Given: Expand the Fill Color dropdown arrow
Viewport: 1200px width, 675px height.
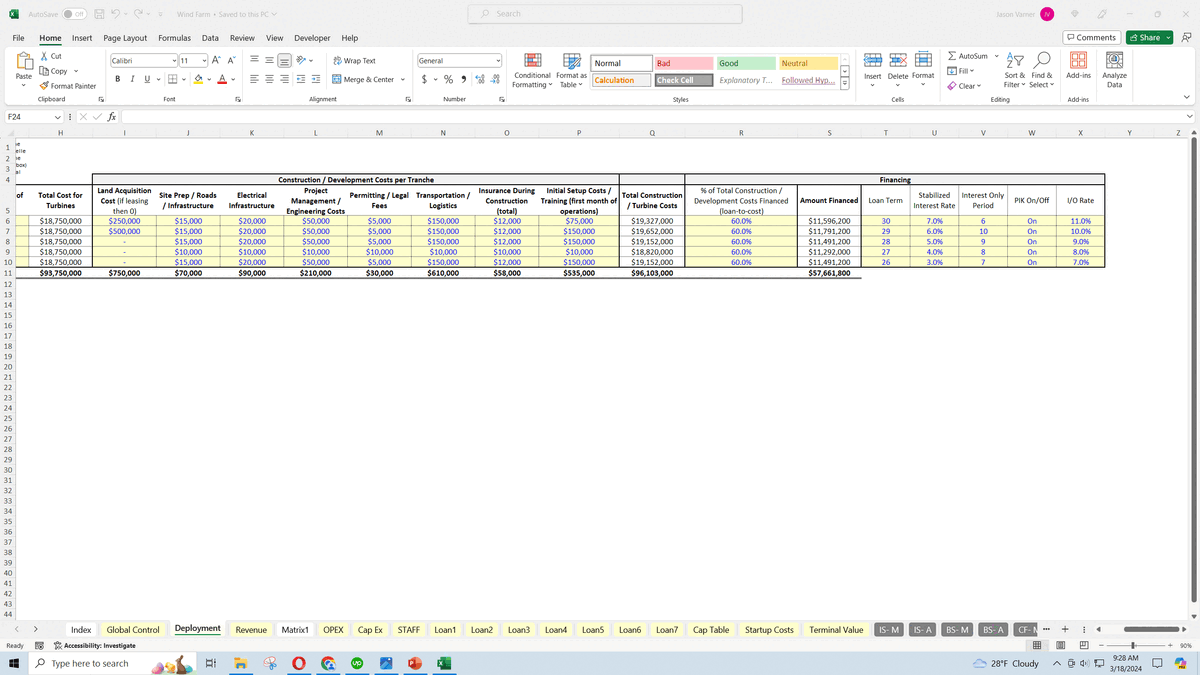Looking at the screenshot, I should (x=207, y=78).
